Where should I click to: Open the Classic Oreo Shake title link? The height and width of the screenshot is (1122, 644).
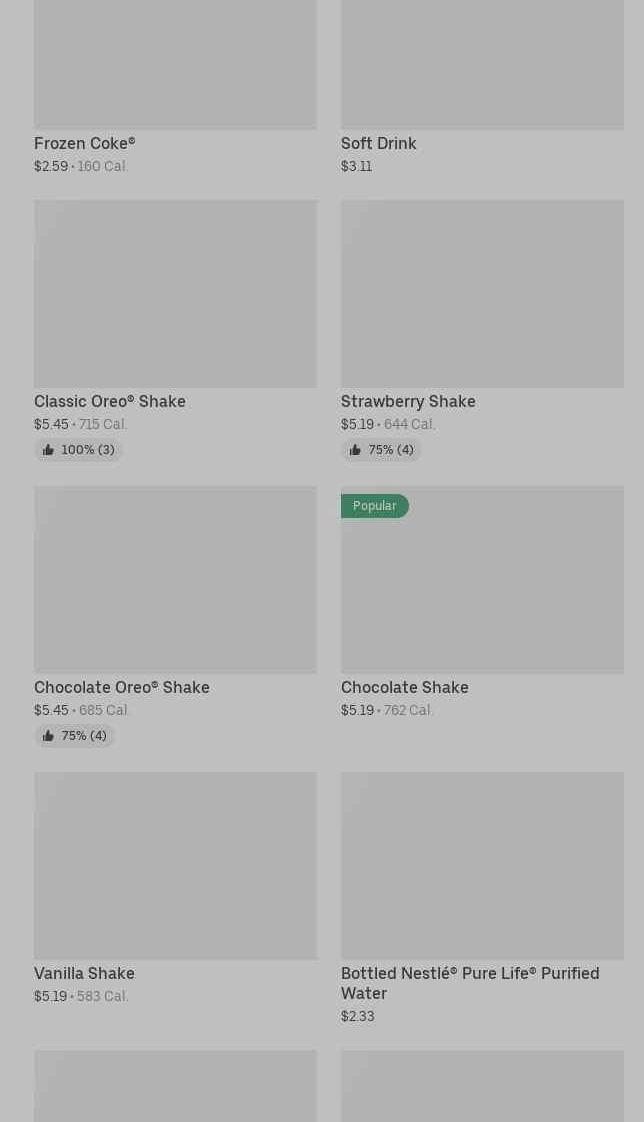coord(110,402)
